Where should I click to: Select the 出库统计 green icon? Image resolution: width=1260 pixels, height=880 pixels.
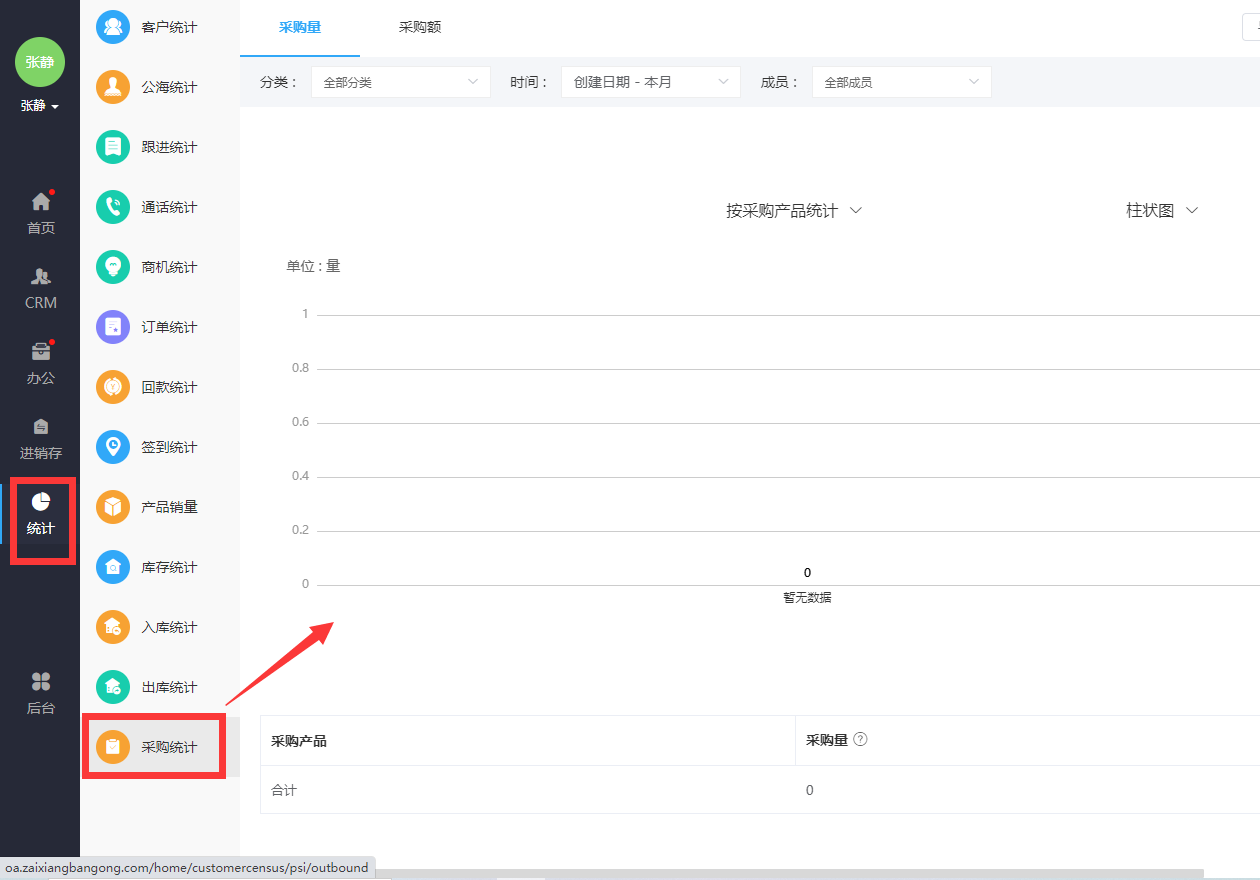click(x=113, y=687)
